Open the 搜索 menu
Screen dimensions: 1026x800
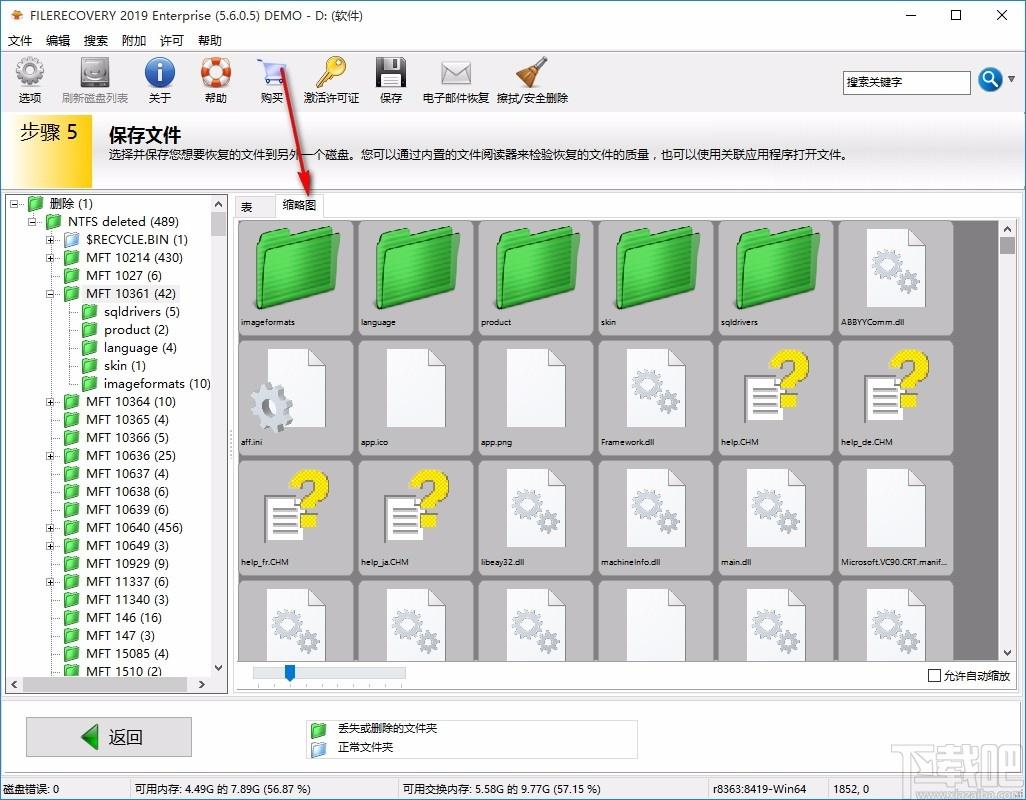click(96, 41)
